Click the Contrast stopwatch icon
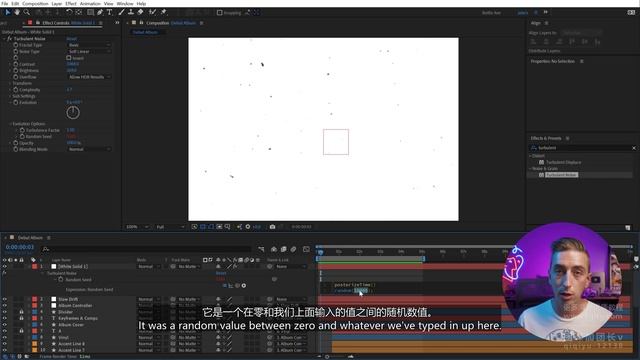640x360 pixels. pyautogui.click(x=16, y=64)
